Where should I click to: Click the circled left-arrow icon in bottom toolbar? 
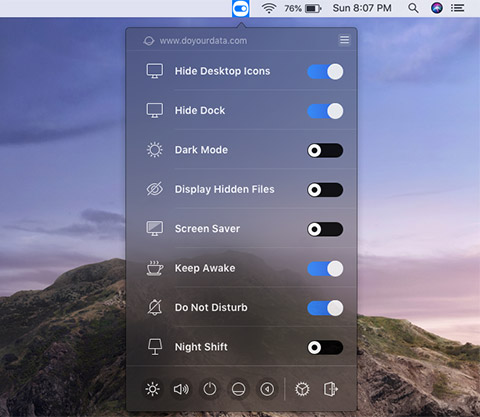point(267,389)
